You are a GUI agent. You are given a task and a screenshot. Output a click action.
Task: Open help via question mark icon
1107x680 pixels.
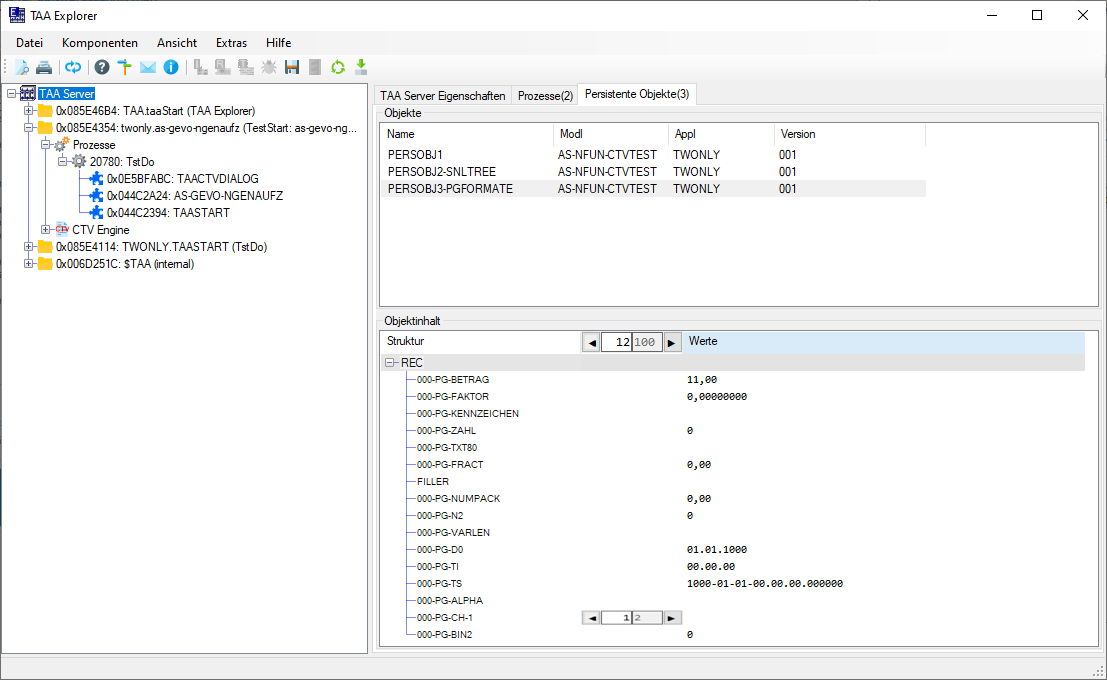[x=101, y=67]
